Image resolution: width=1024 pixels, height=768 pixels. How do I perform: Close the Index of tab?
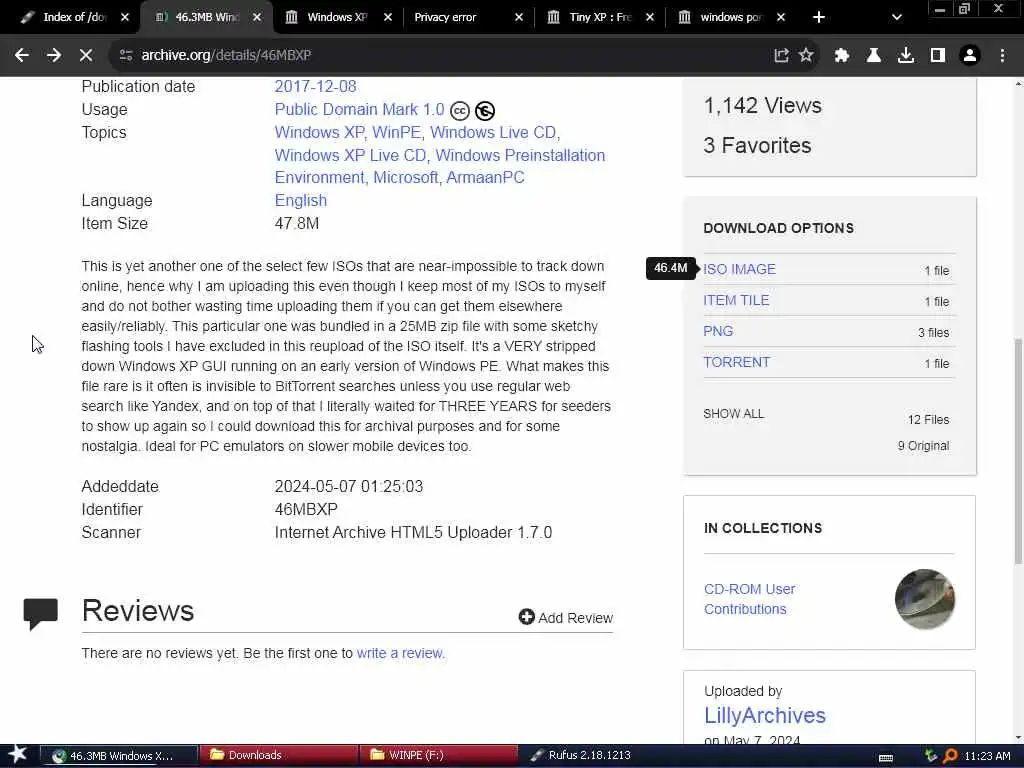point(125,18)
